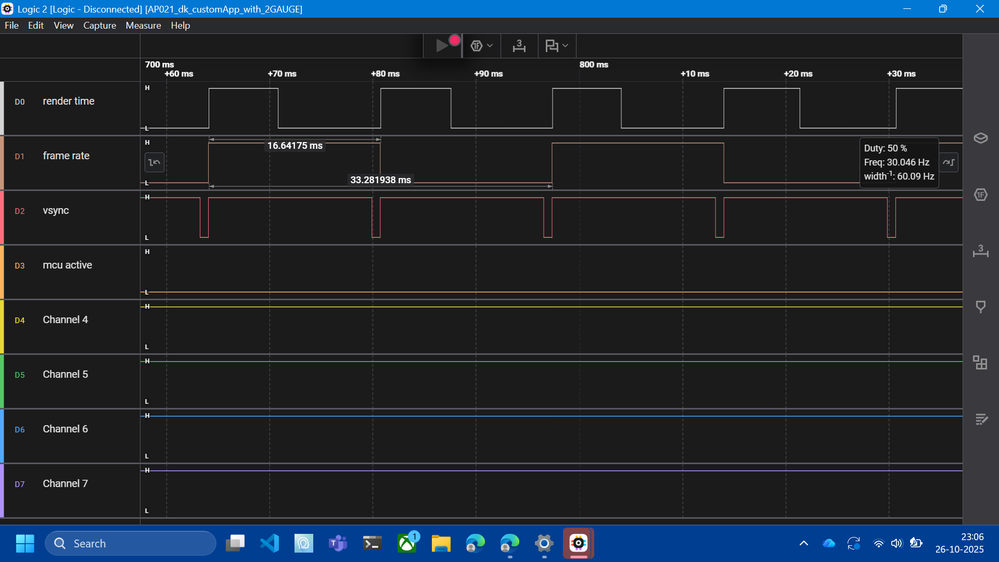Add a timing measurement from toolbar
Image resolution: width=999 pixels, height=562 pixels.
pyautogui.click(x=519, y=46)
